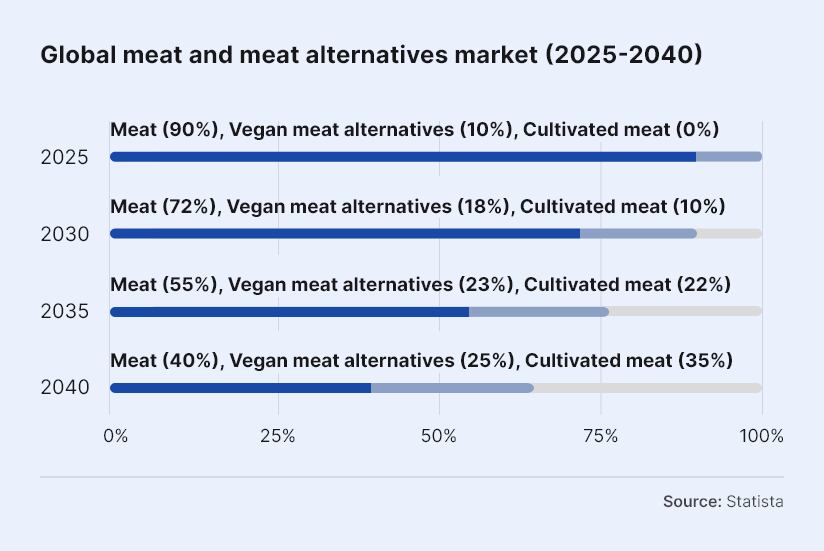
Task: Select the 2030 light blue vegan alternatives segment
Action: [638, 234]
